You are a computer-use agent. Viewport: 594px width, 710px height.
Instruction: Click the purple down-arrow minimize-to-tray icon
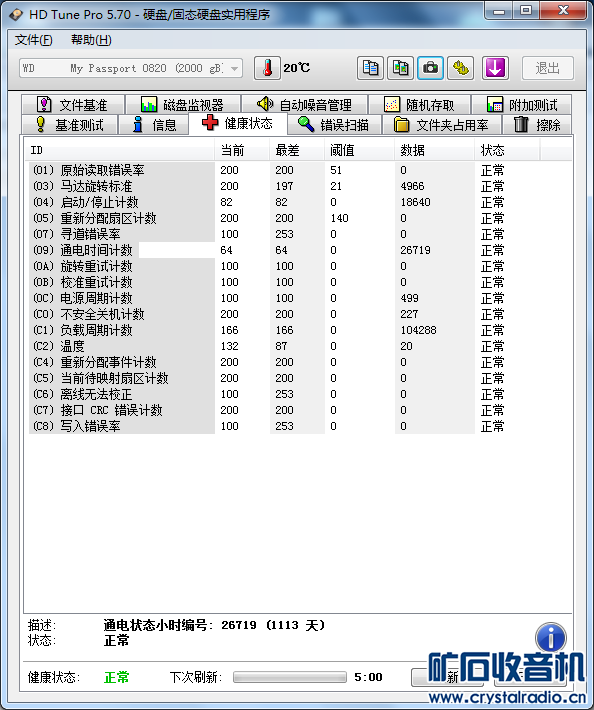(495, 68)
